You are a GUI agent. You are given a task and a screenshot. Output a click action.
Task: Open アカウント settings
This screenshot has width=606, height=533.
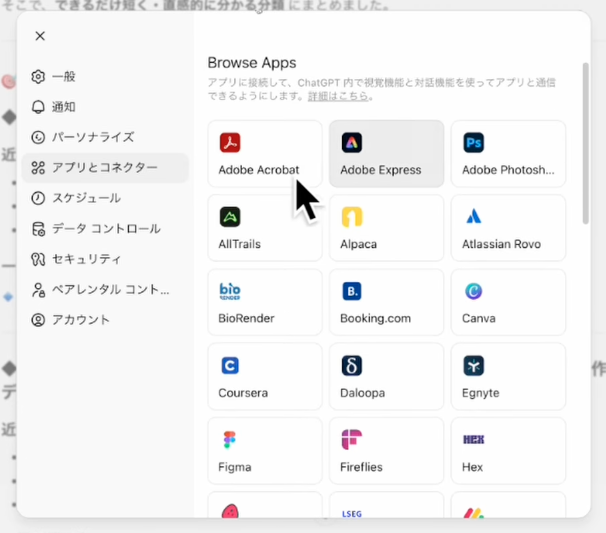[80, 320]
